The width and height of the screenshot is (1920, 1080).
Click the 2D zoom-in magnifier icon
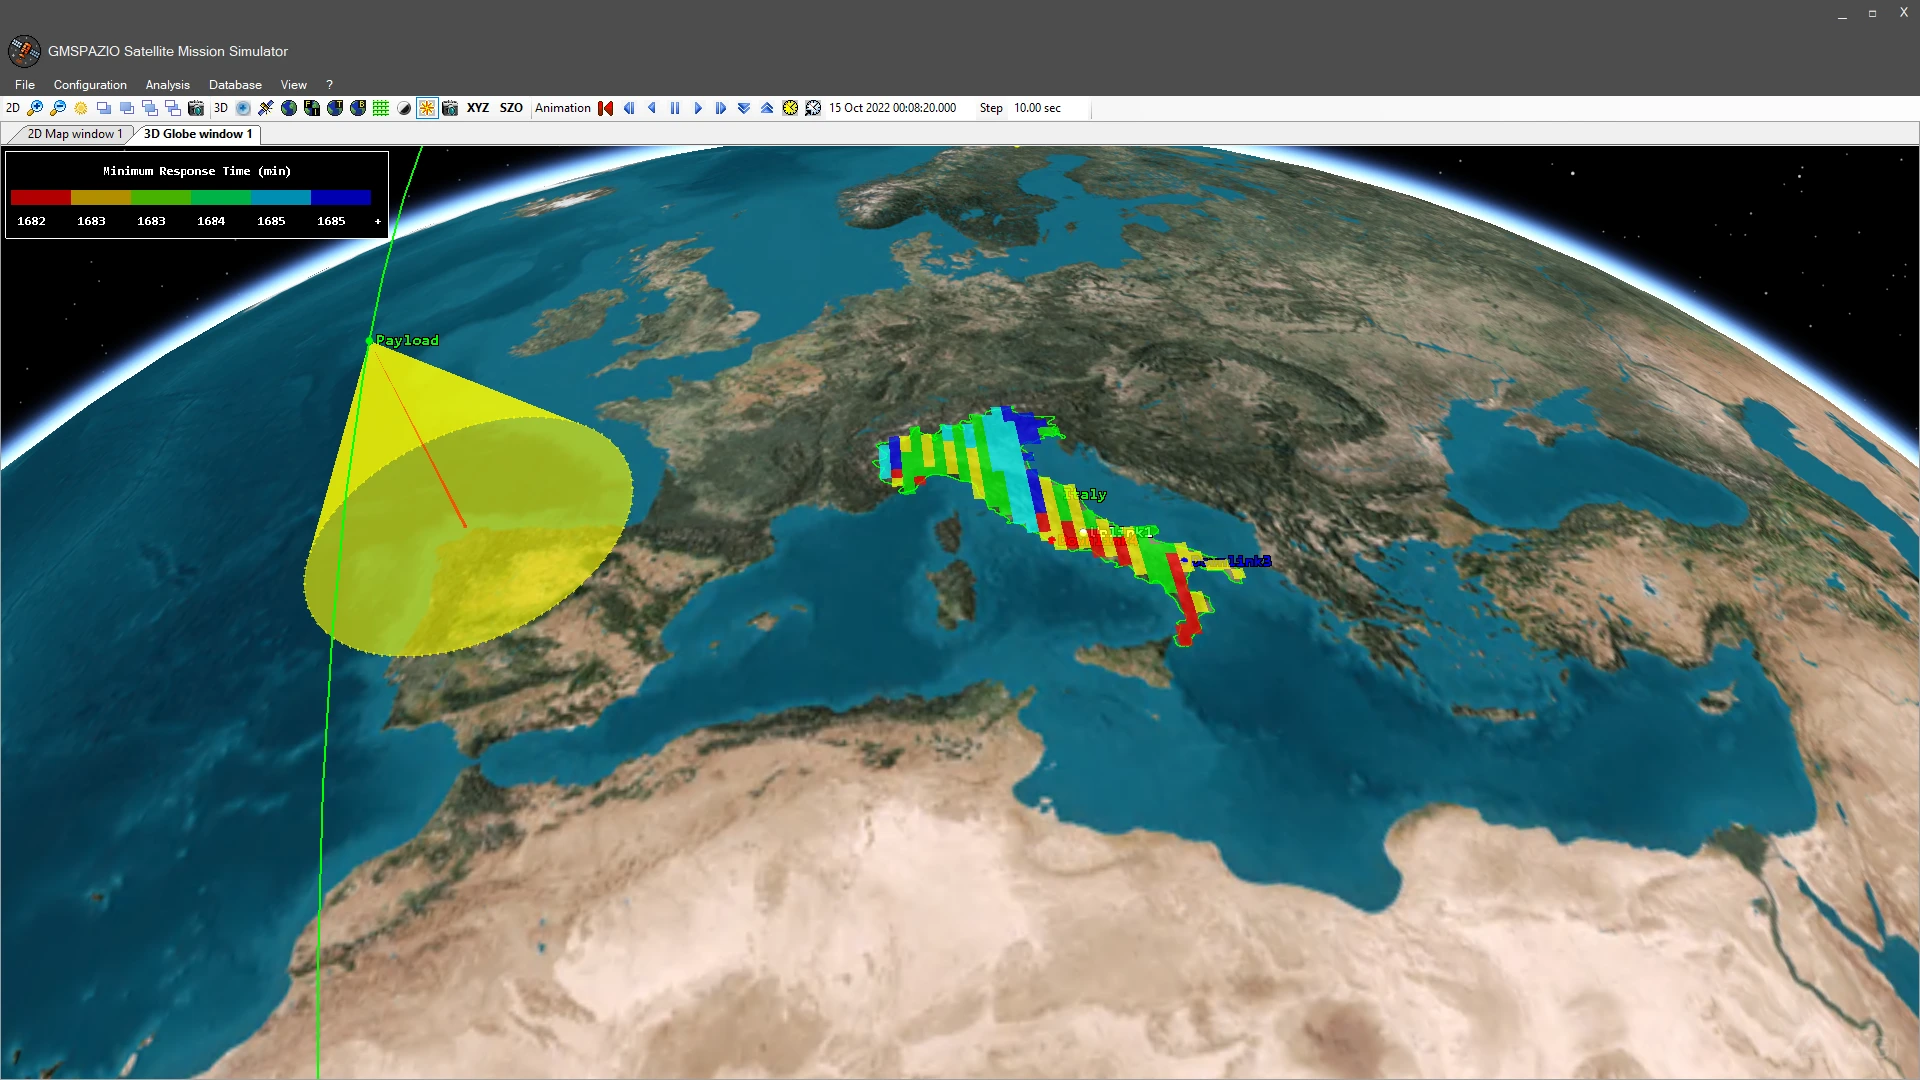35,108
